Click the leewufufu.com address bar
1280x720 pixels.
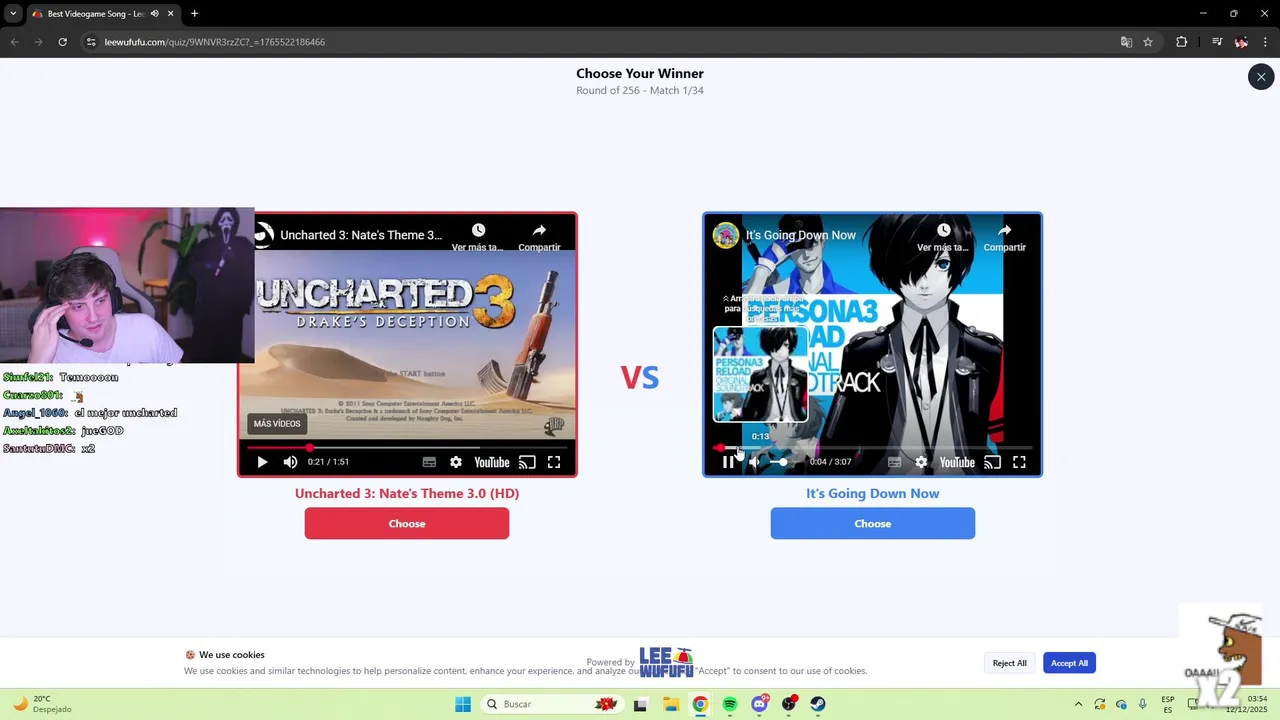pyautogui.click(x=600, y=42)
